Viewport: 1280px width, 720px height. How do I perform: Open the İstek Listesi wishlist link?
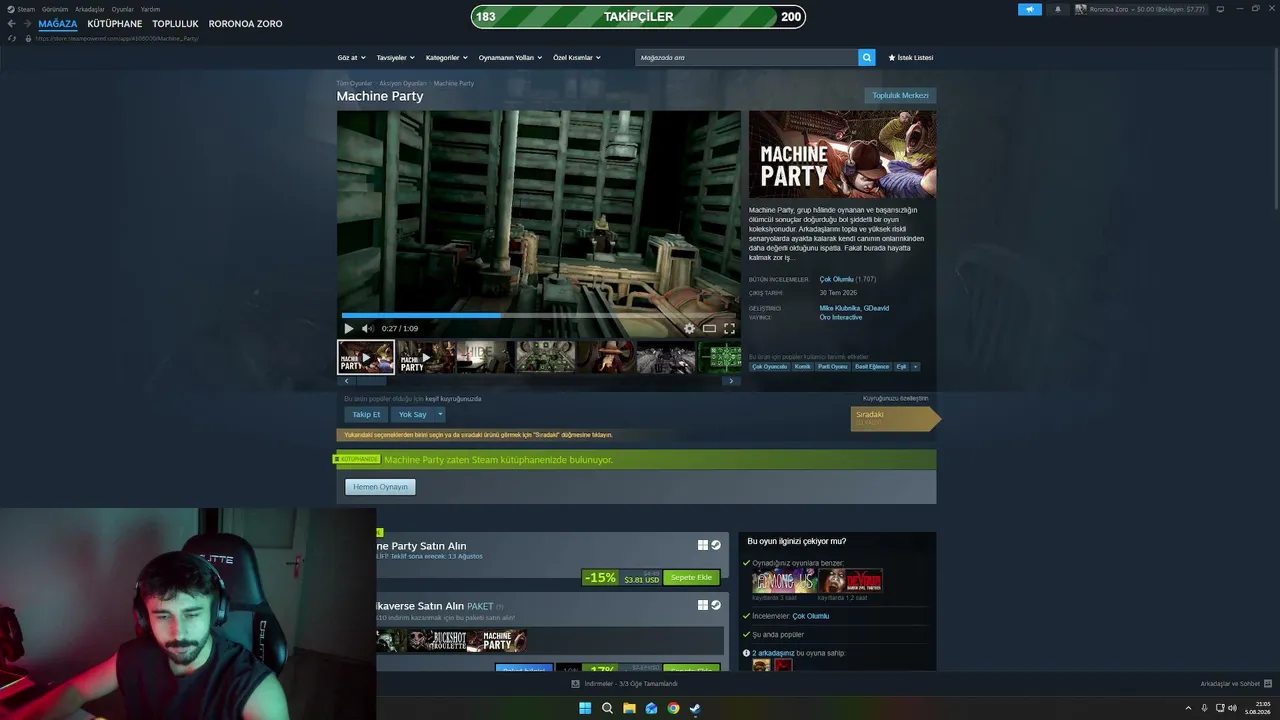[x=911, y=58]
